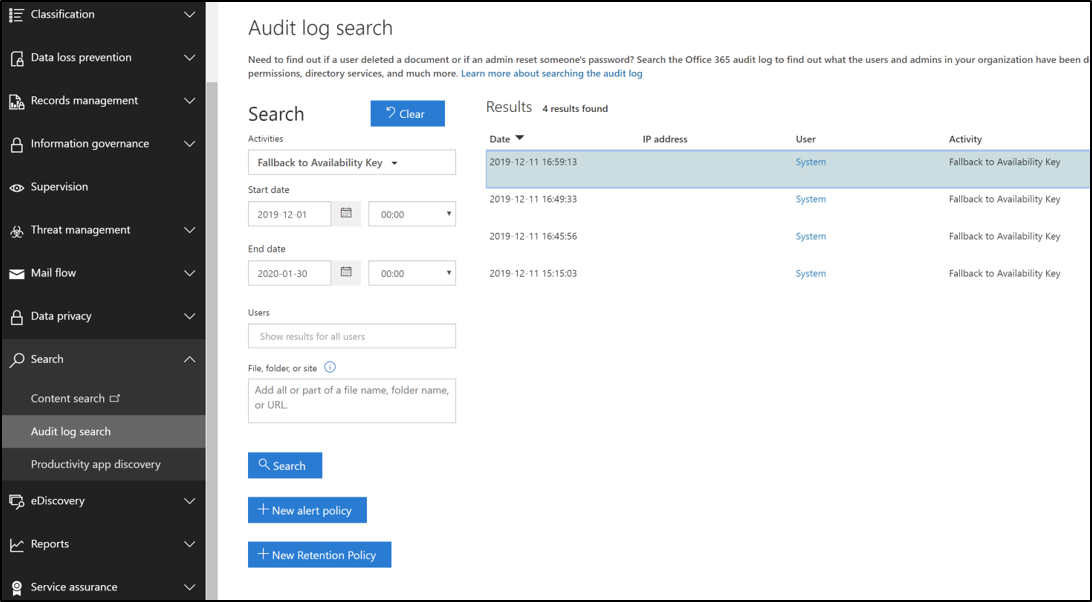Click the System user link for 16:49:33 entry
This screenshot has width=1092, height=602.
(x=811, y=199)
